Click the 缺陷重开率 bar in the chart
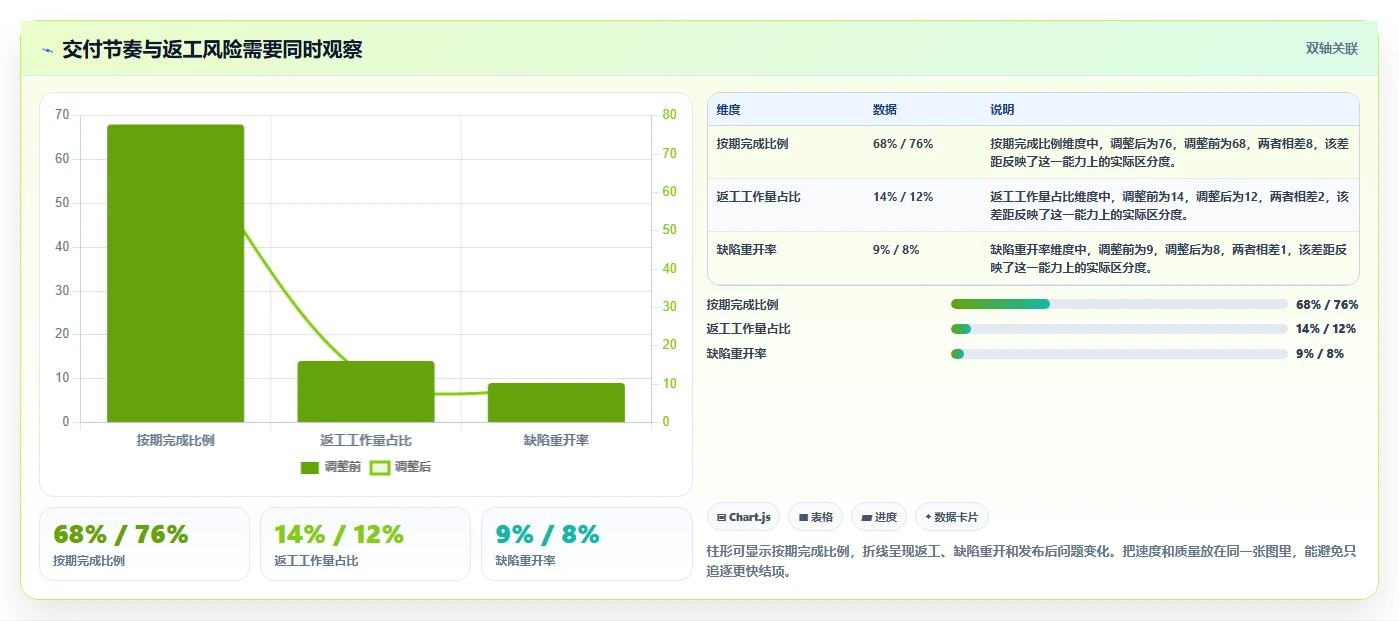Viewport: 1399px width, 621px height. [x=556, y=402]
